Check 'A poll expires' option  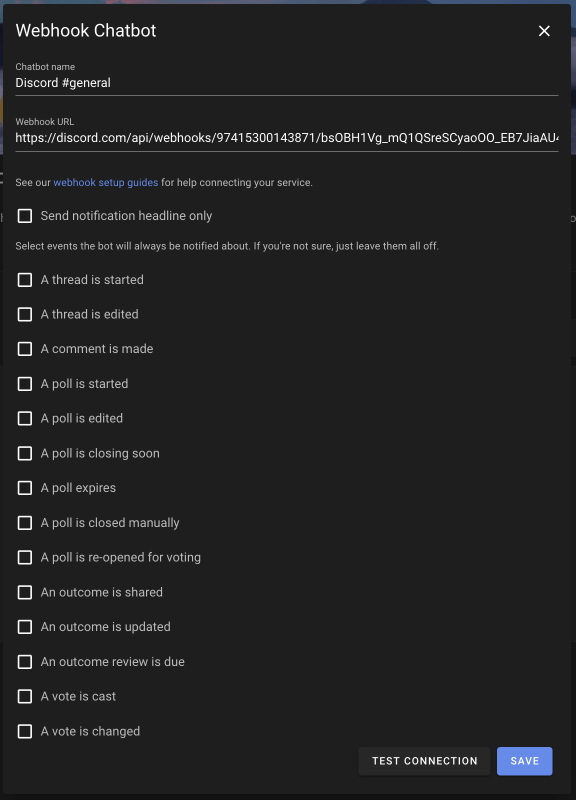24,488
